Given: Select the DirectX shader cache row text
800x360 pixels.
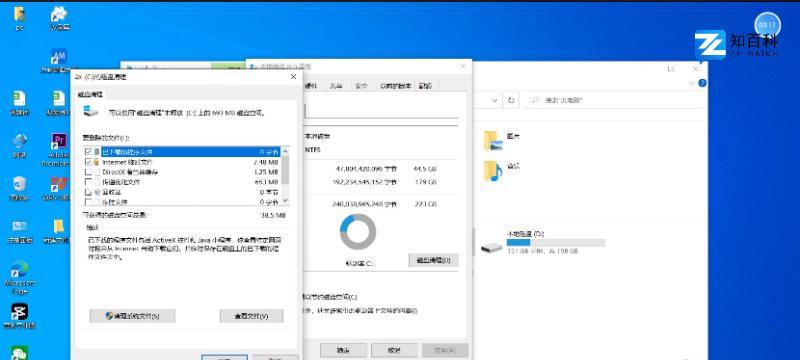Looking at the screenshot, I should pyautogui.click(x=130, y=172).
